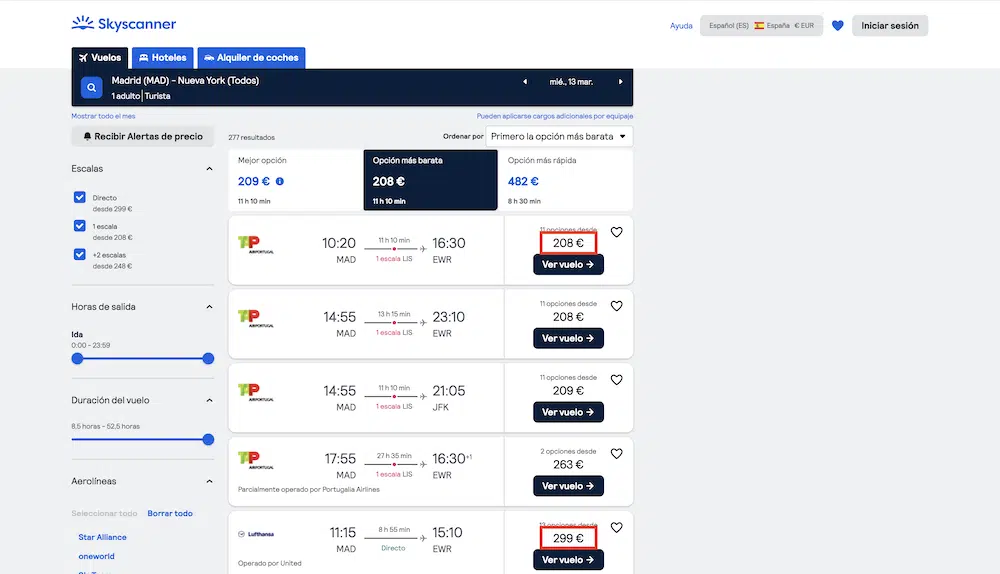Open the Ordenar por sort dropdown
The height and width of the screenshot is (574, 1000).
pyautogui.click(x=559, y=136)
